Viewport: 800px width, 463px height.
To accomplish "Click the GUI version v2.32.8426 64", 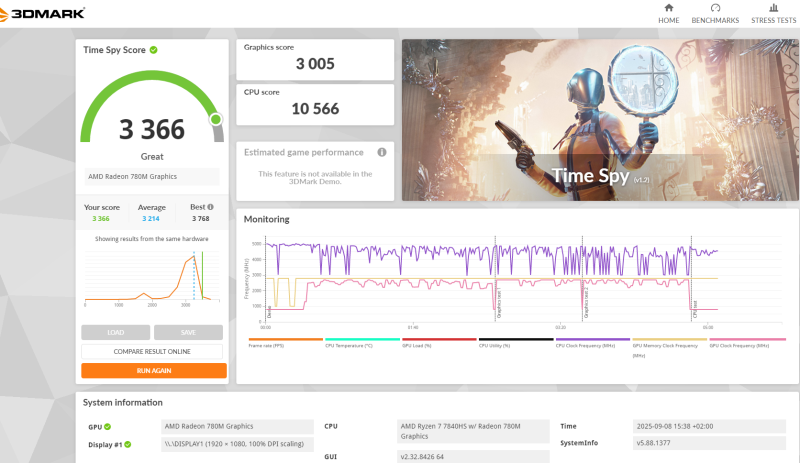I will pyautogui.click(x=473, y=457).
